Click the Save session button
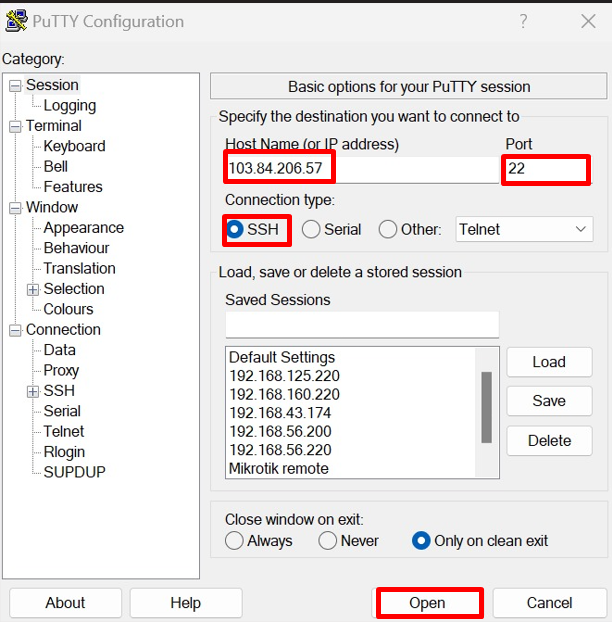This screenshot has height=622, width=612. pos(549,401)
